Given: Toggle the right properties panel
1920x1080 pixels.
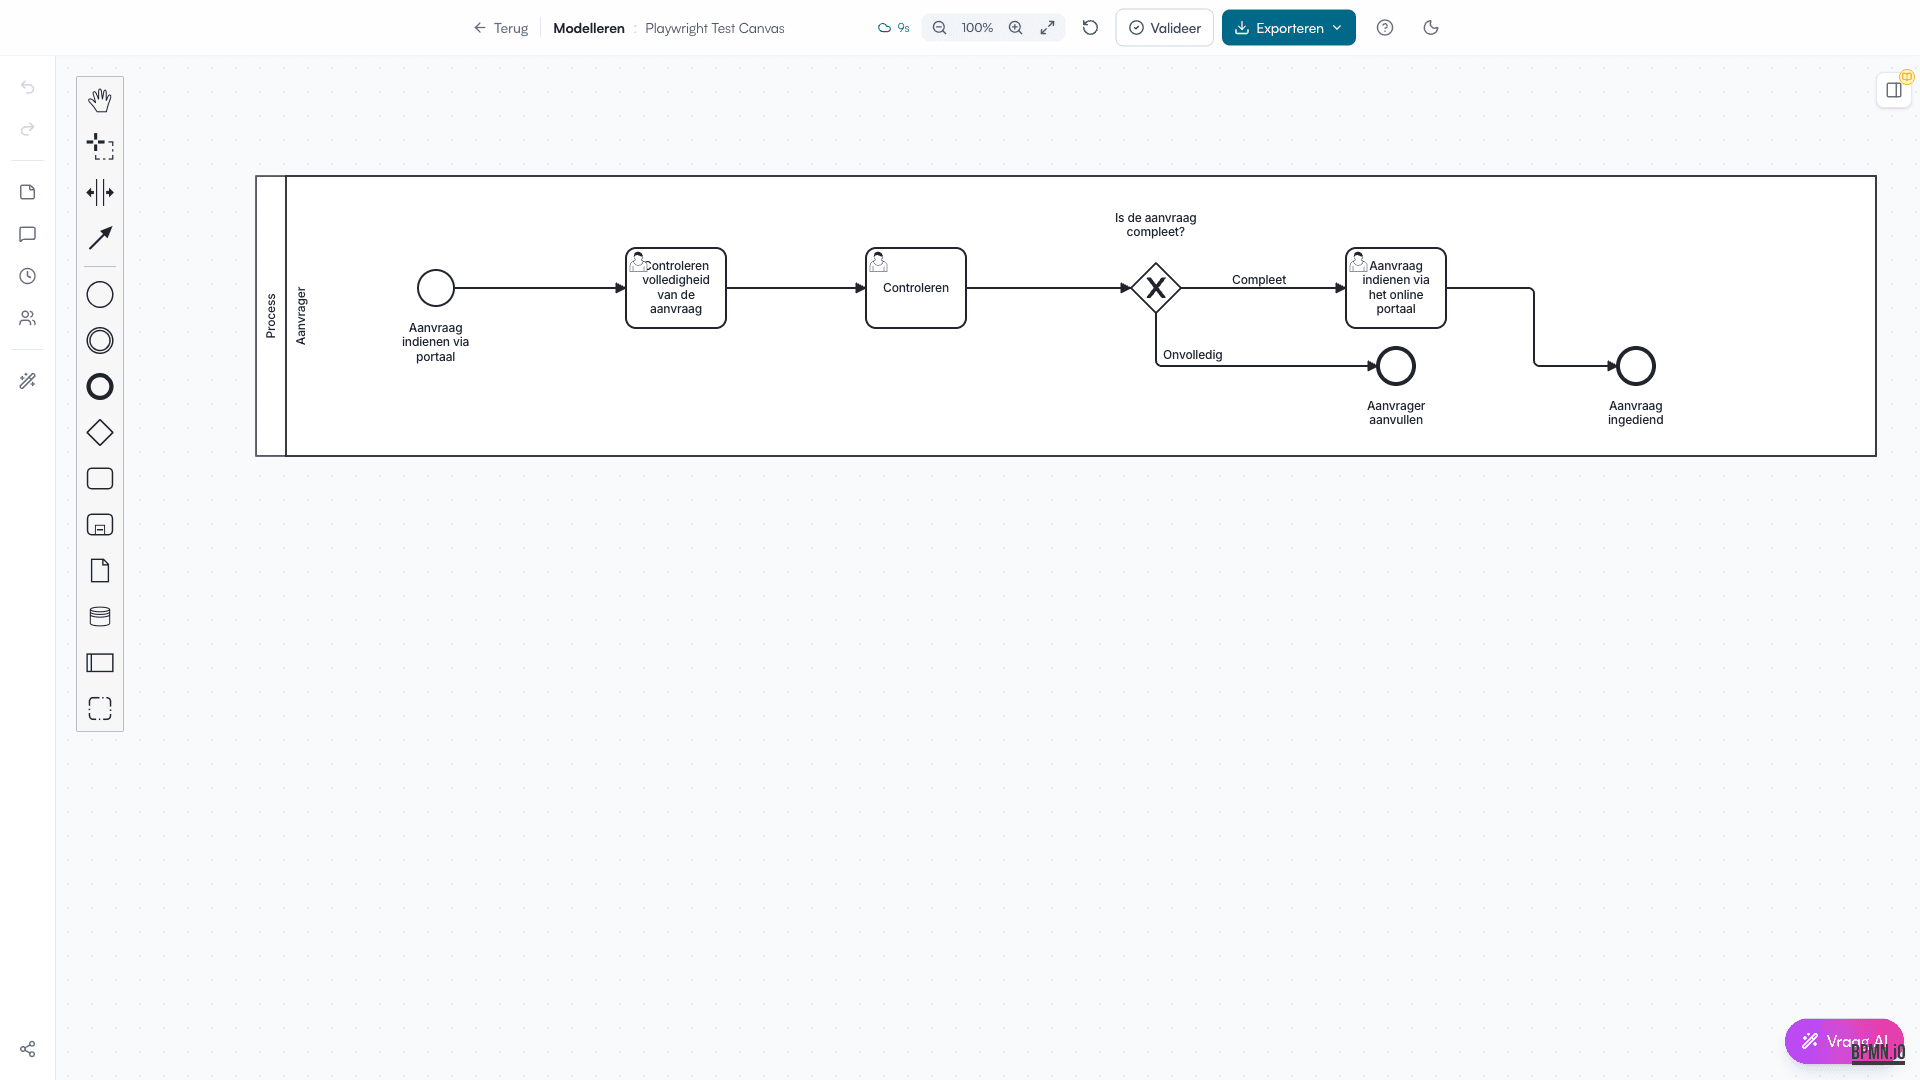Looking at the screenshot, I should point(1893,89).
